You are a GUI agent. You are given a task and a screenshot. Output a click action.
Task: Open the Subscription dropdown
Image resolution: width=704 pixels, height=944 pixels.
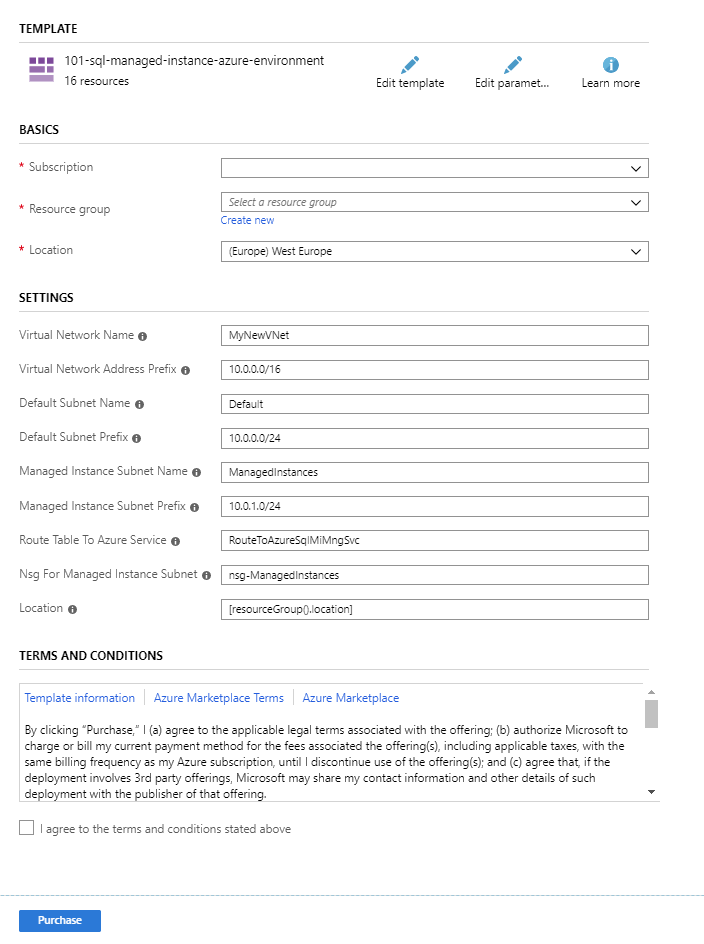coord(434,167)
